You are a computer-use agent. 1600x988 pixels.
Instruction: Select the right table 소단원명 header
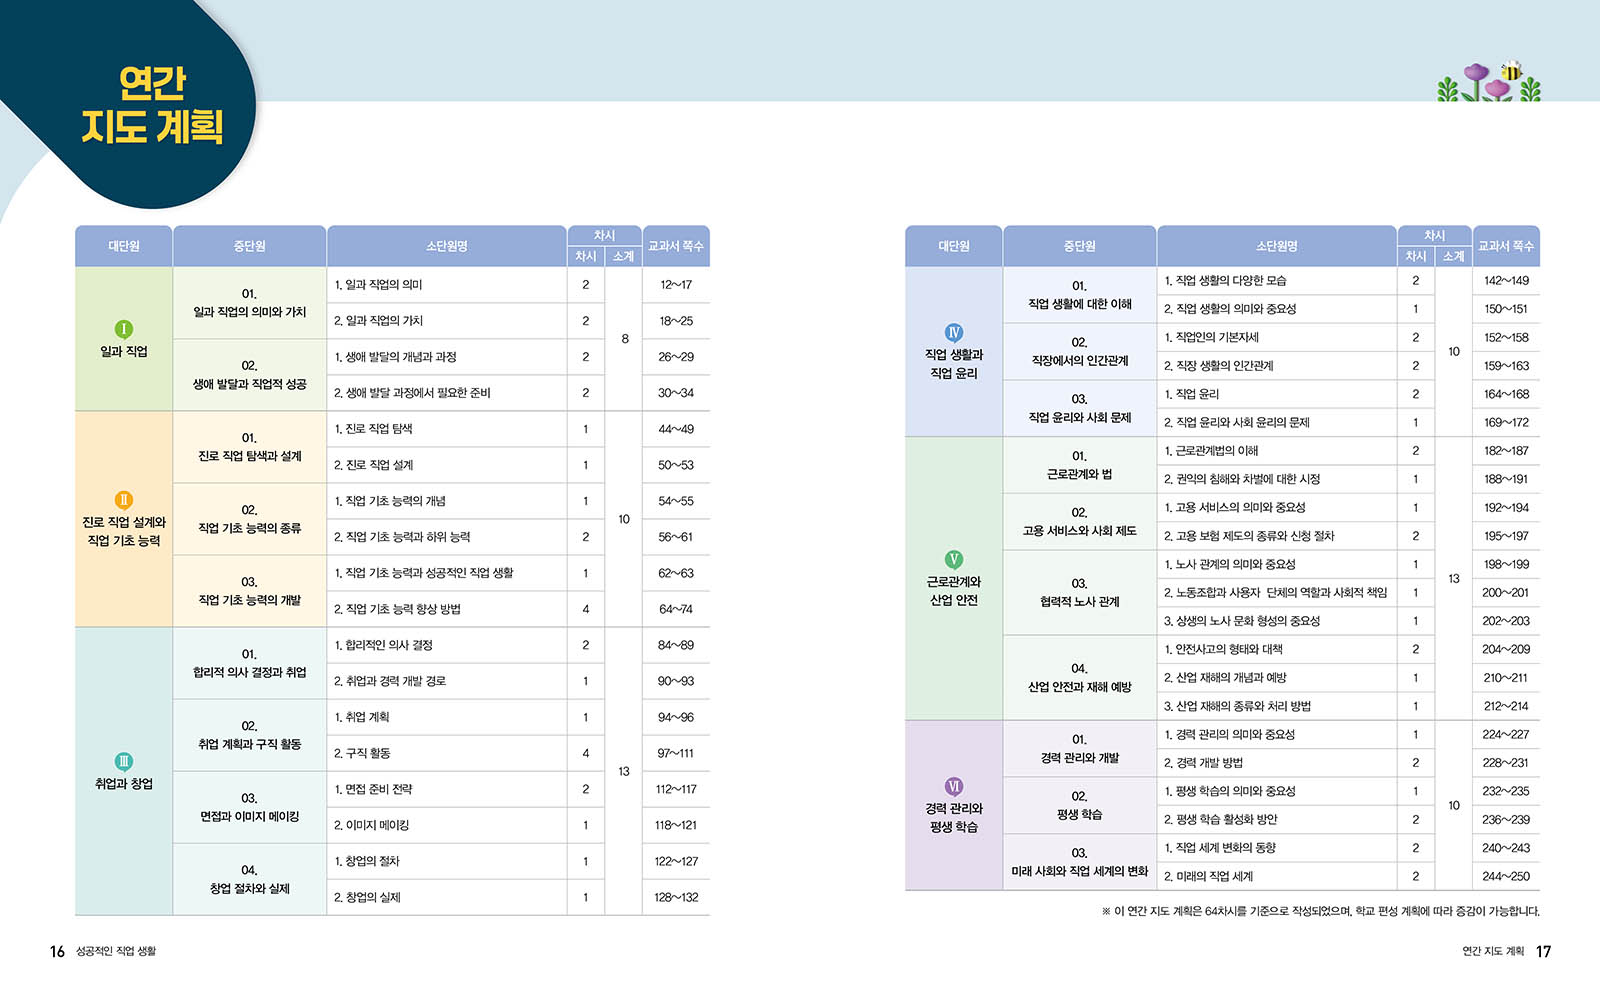(1277, 246)
